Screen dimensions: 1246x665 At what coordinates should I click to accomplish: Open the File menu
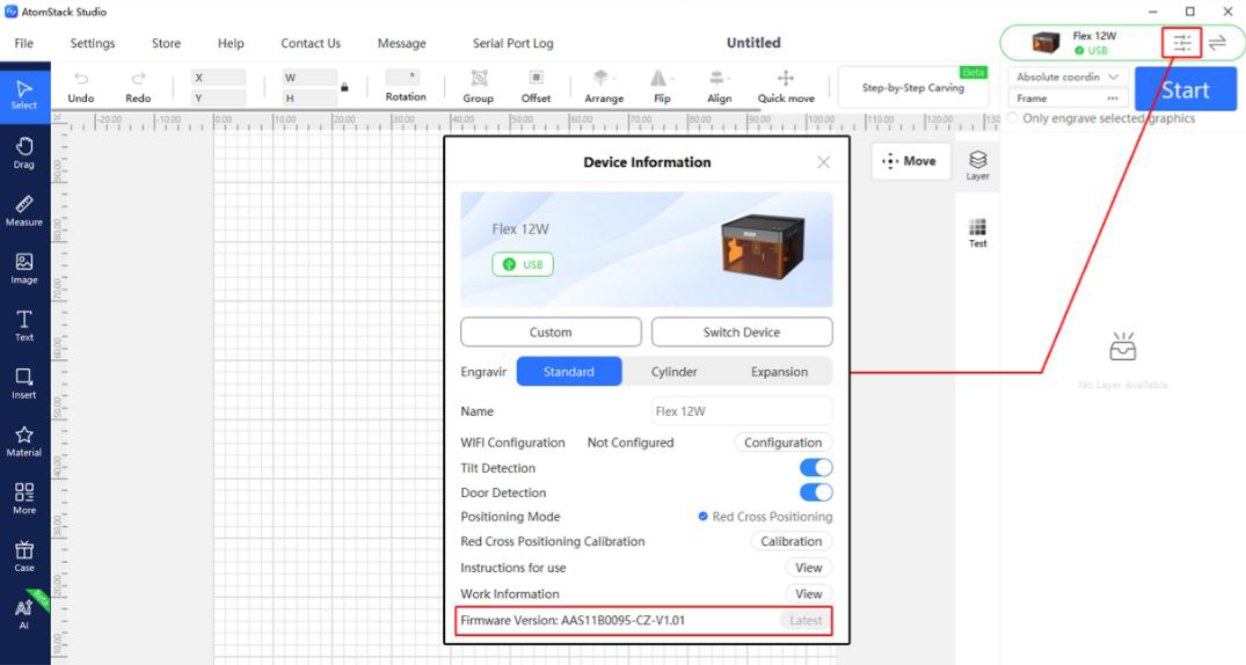coord(24,43)
